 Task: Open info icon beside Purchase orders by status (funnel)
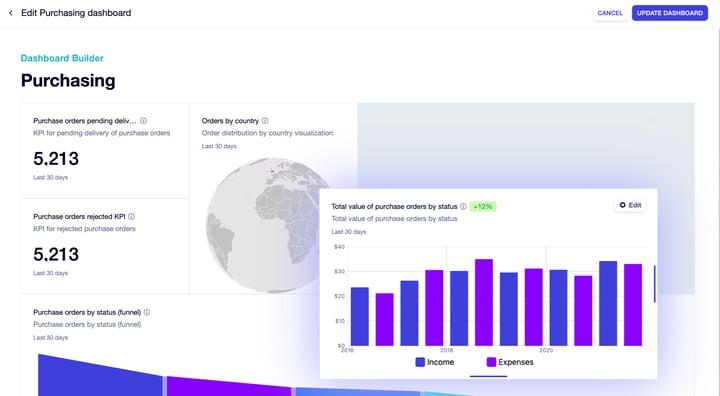[147, 312]
